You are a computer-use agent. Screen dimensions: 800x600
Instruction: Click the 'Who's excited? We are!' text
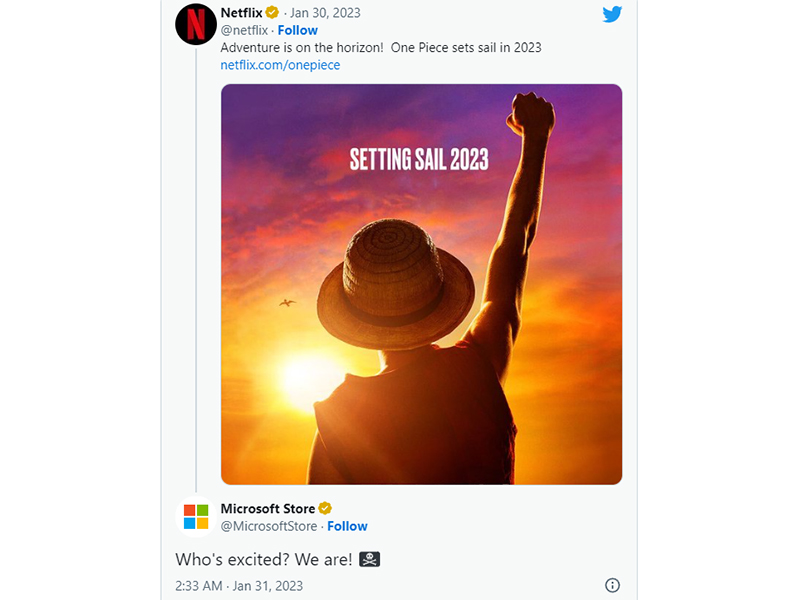click(264, 559)
